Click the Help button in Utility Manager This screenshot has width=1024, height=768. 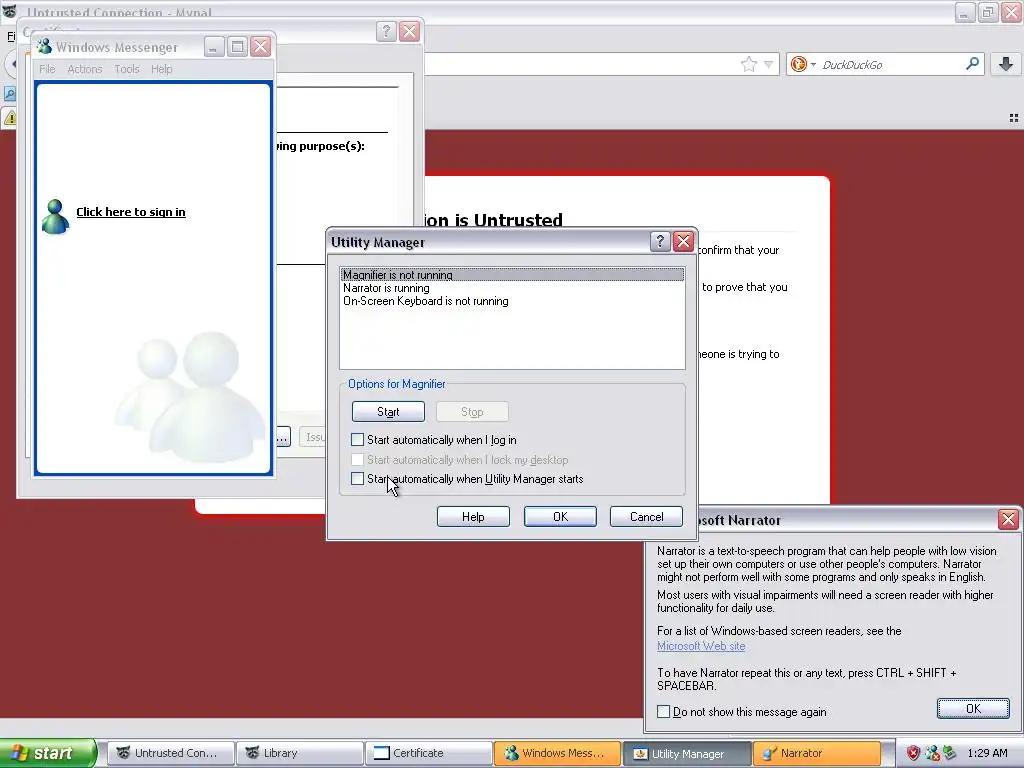[x=473, y=517]
